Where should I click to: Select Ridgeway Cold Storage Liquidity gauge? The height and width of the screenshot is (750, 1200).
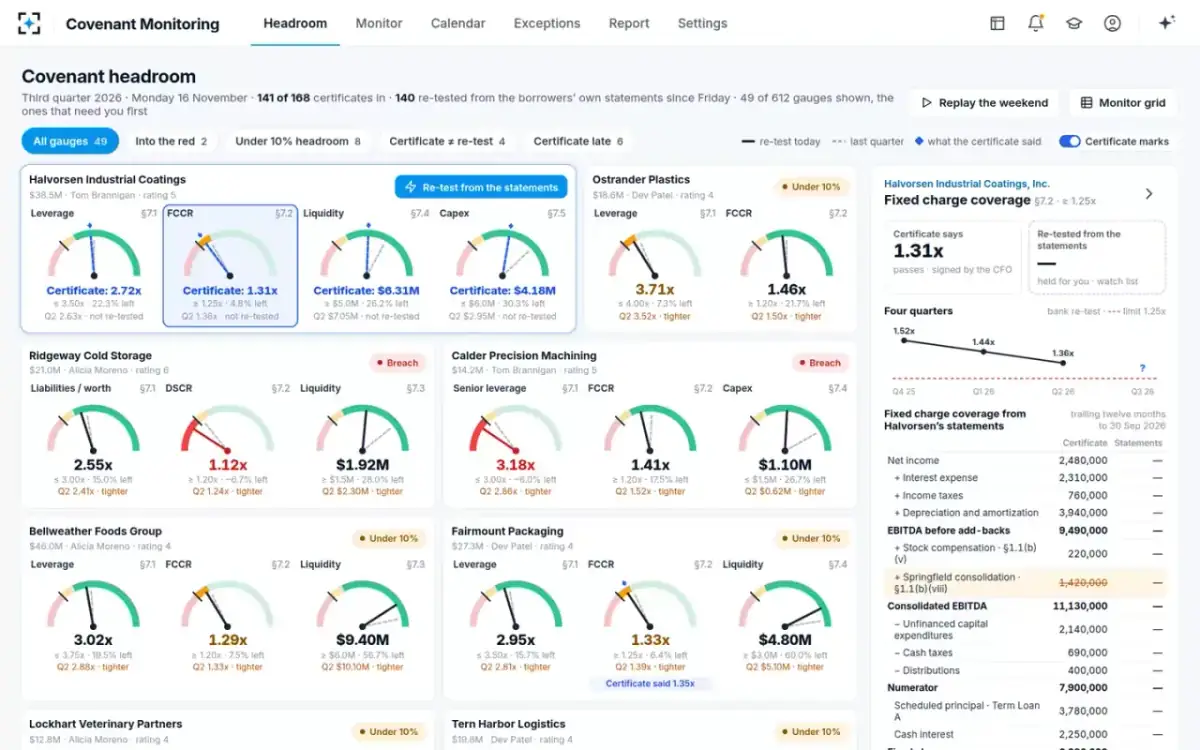(362, 440)
